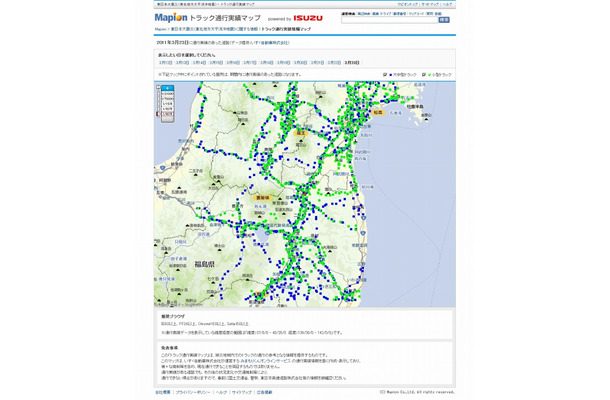Click the ISUZU logo
The height and width of the screenshot is (400, 610).
[308, 18]
